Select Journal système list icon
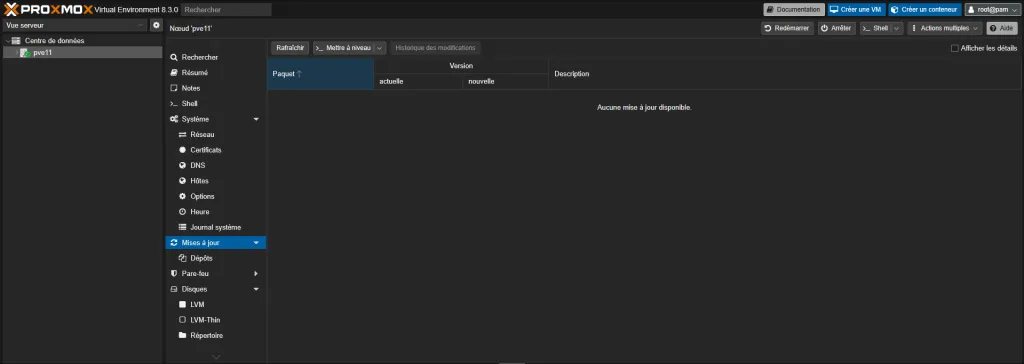 [183, 227]
